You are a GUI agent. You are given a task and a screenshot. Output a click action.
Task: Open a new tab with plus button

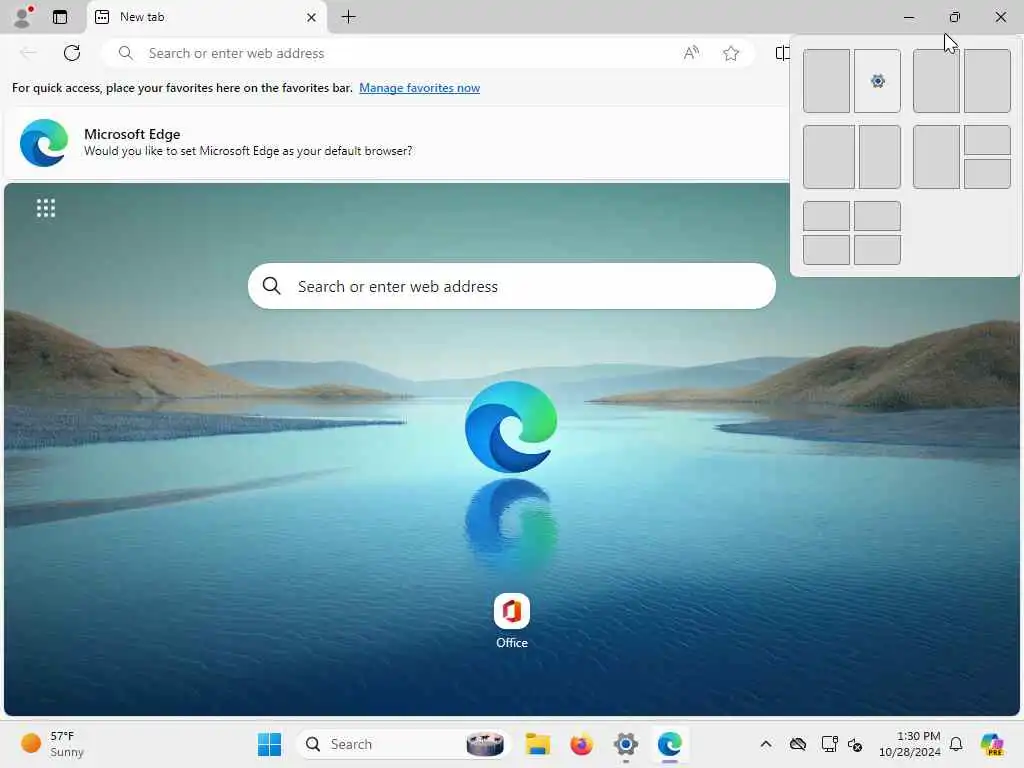tap(349, 17)
